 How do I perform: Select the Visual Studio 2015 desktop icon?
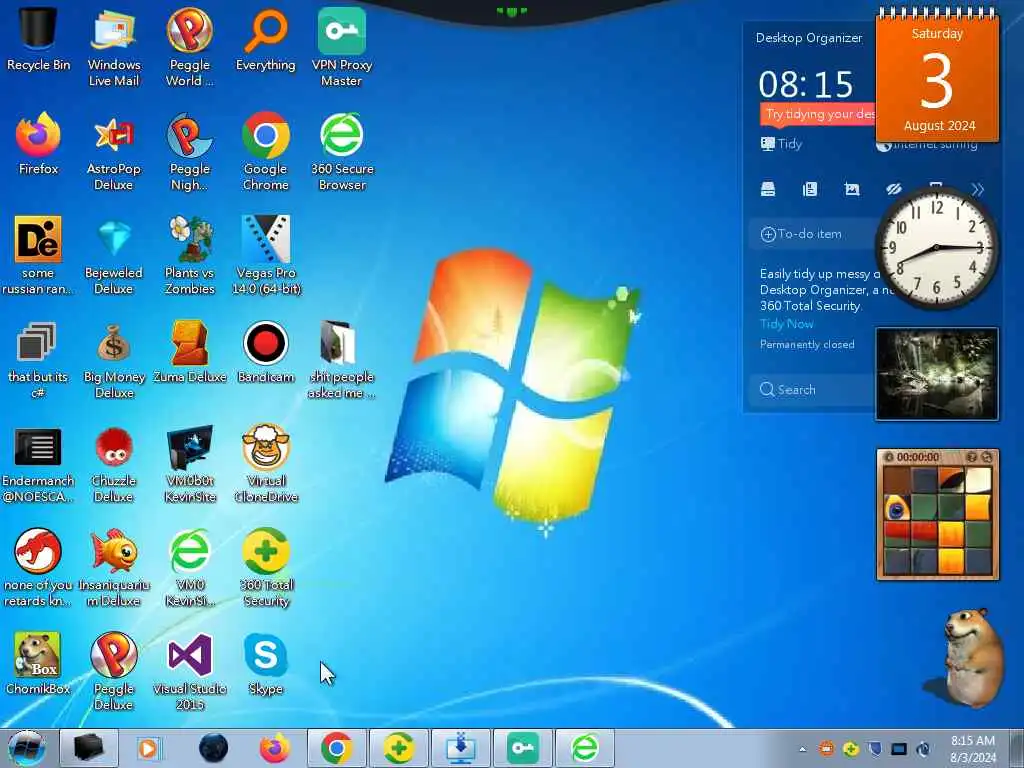coord(189,671)
